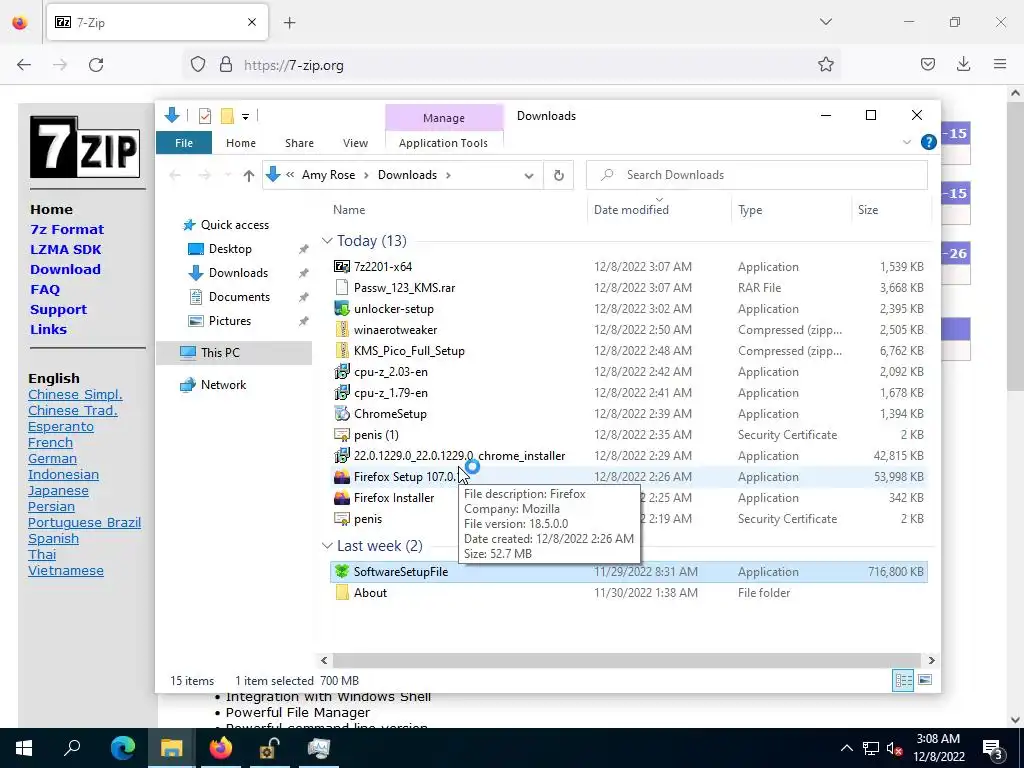
Task: Click Explorer new folder toolbar icon
Action: tap(227, 116)
